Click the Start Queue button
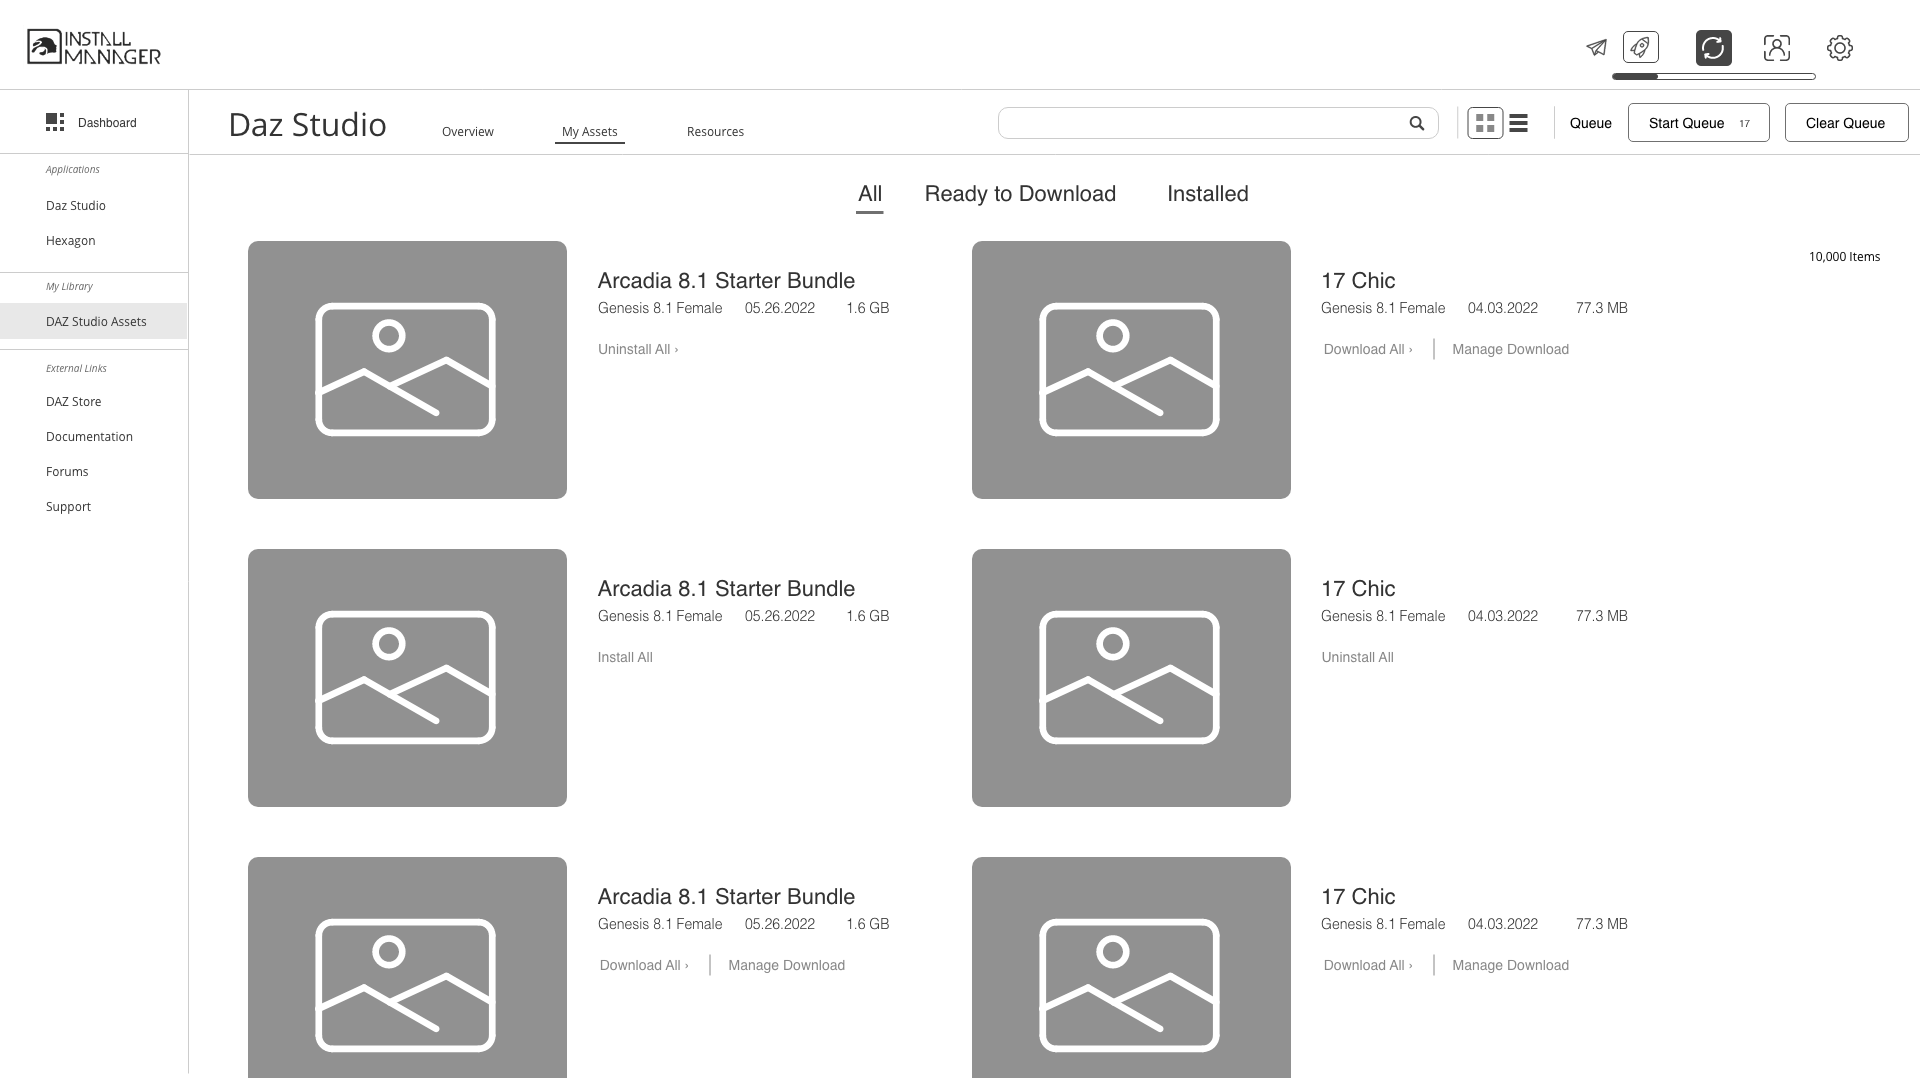 (x=1698, y=122)
